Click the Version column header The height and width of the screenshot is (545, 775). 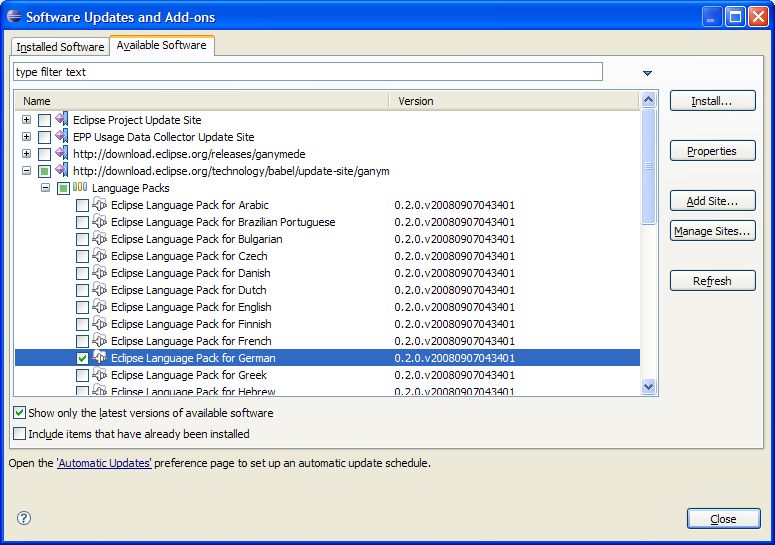(514, 101)
